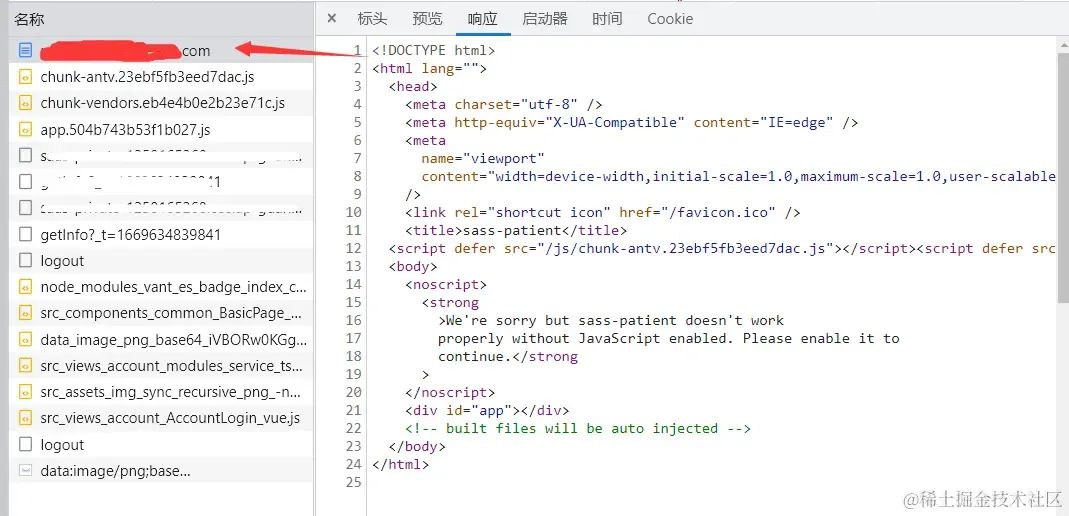
Task: Switch to the 预览 (Preview) tab
Action: pos(427,18)
